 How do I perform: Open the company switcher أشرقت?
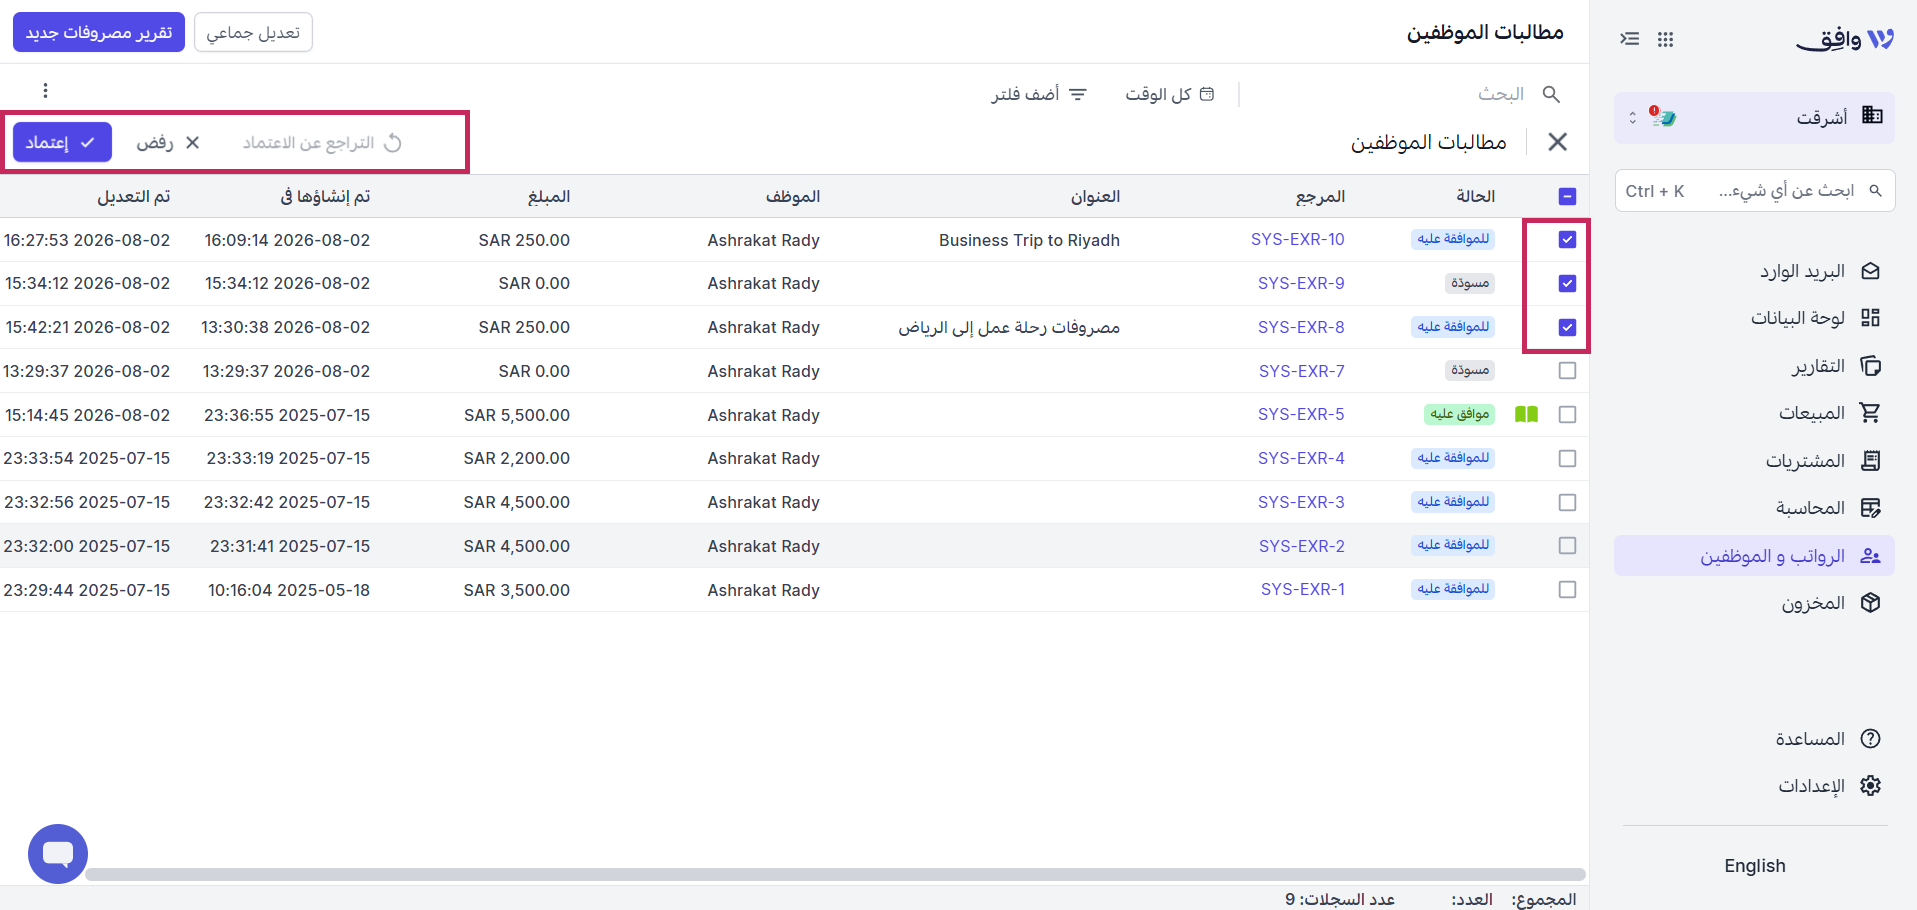click(x=1754, y=117)
